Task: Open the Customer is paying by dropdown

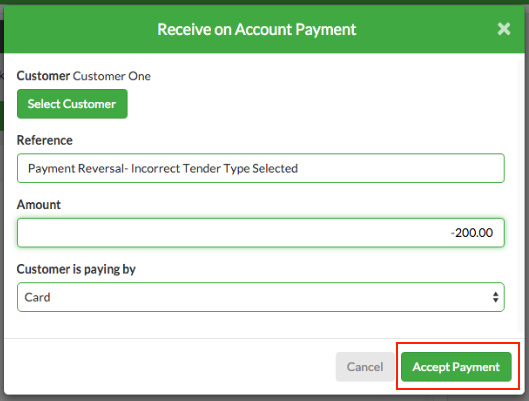Action: tap(261, 297)
